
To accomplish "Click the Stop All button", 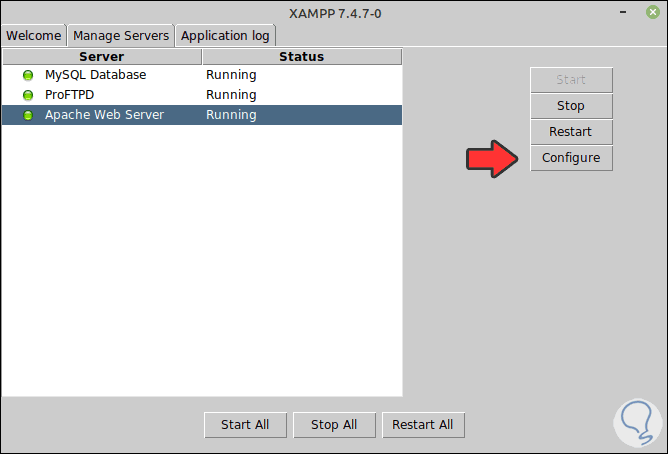I will pyautogui.click(x=334, y=425).
